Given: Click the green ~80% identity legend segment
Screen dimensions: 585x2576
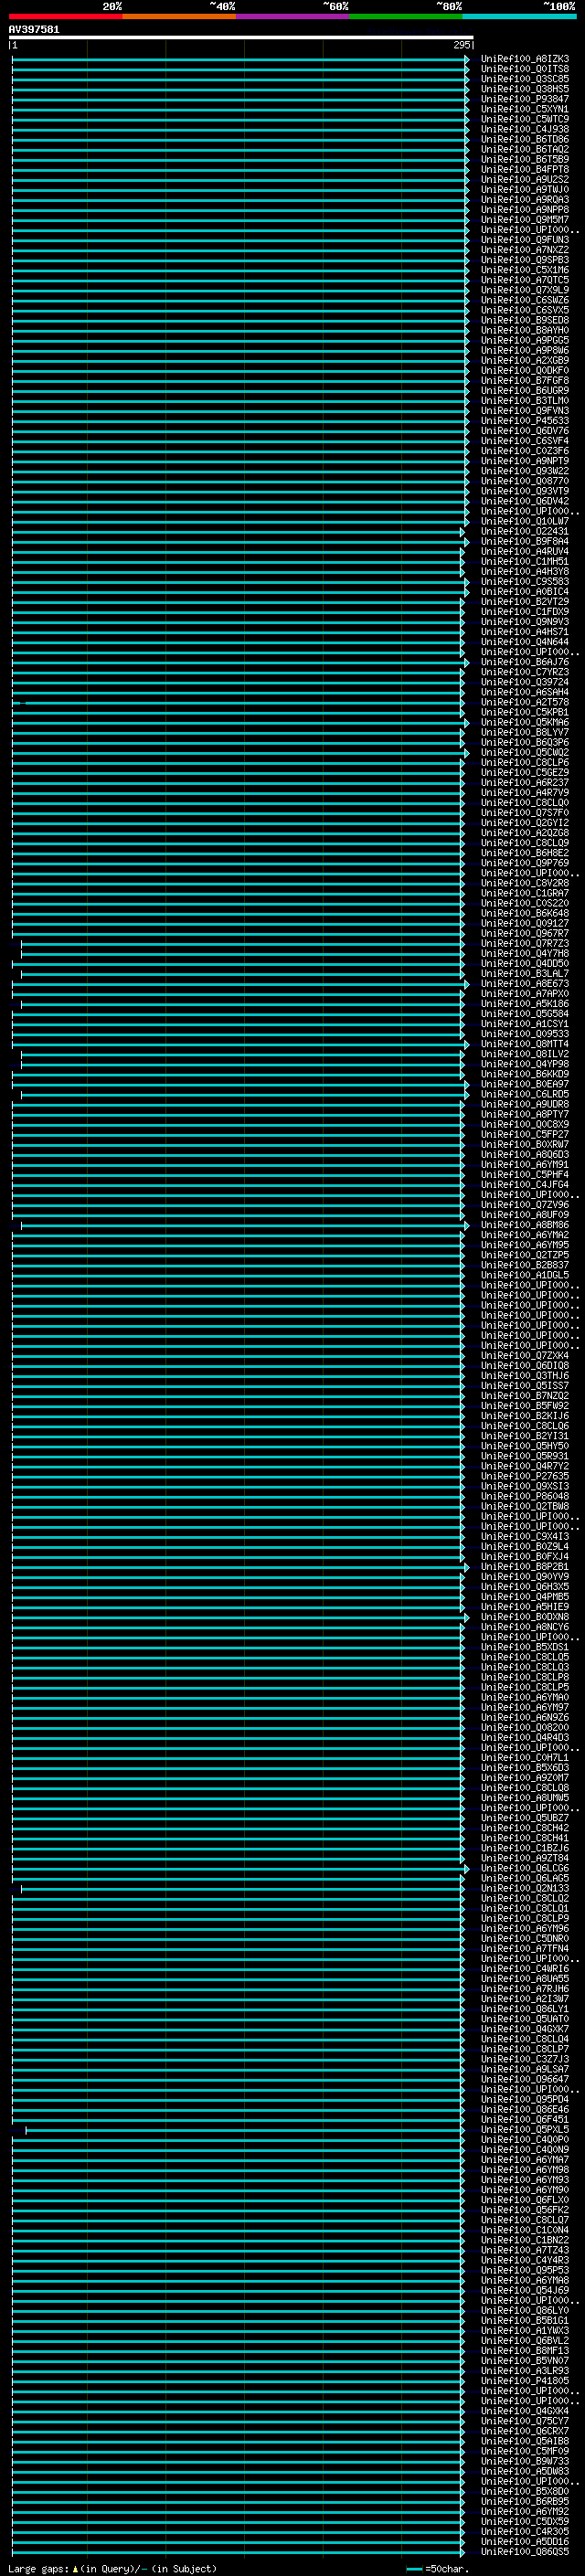Looking at the screenshot, I should [406, 17].
